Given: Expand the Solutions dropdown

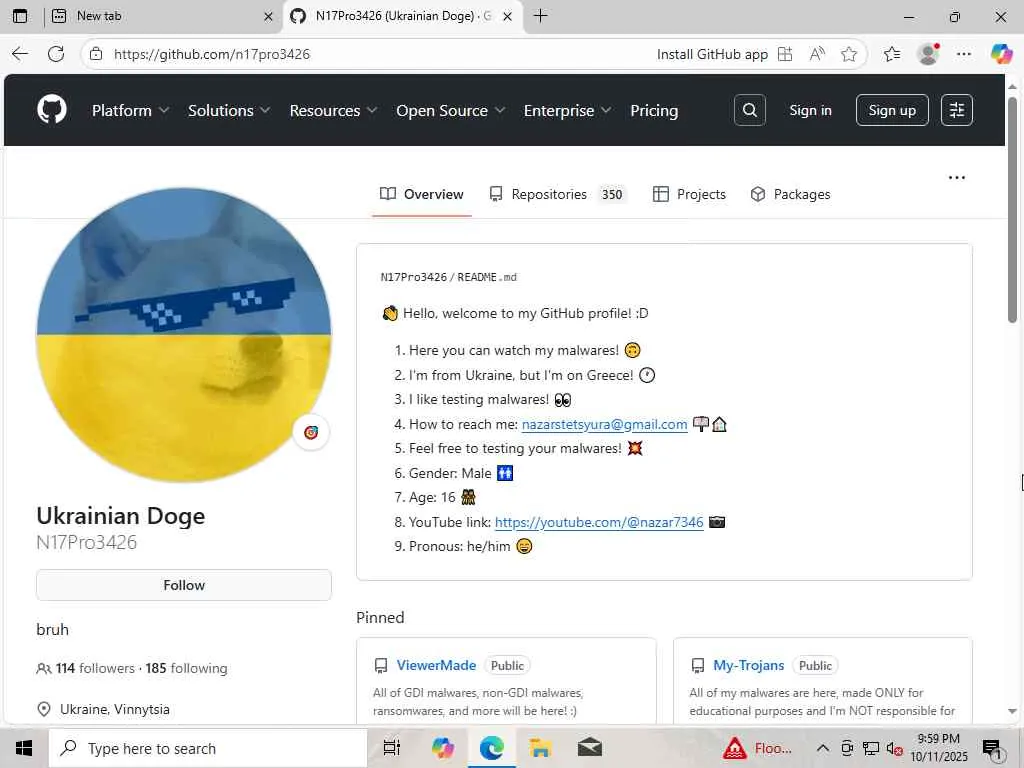Looking at the screenshot, I should (229, 110).
